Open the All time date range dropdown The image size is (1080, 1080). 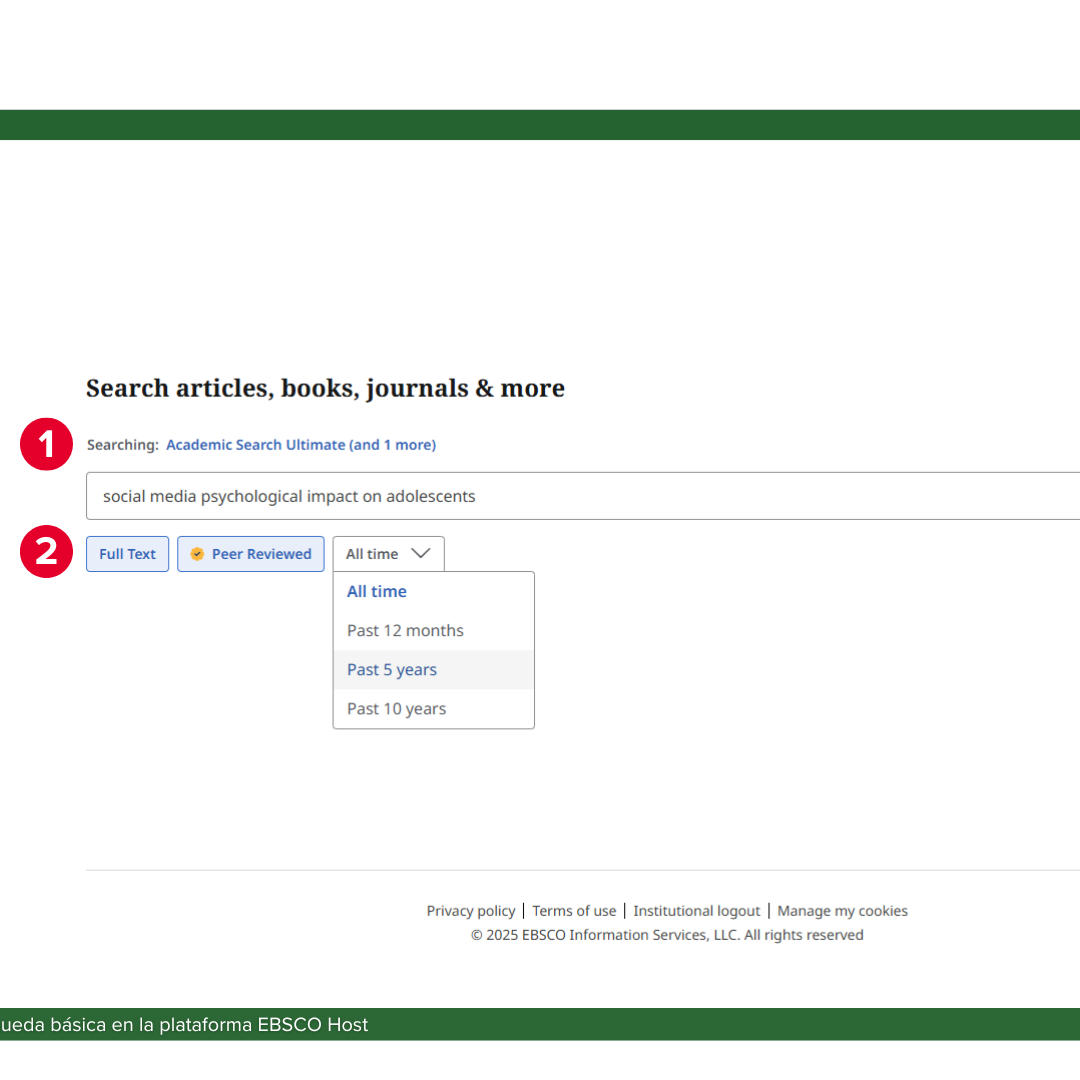click(388, 553)
